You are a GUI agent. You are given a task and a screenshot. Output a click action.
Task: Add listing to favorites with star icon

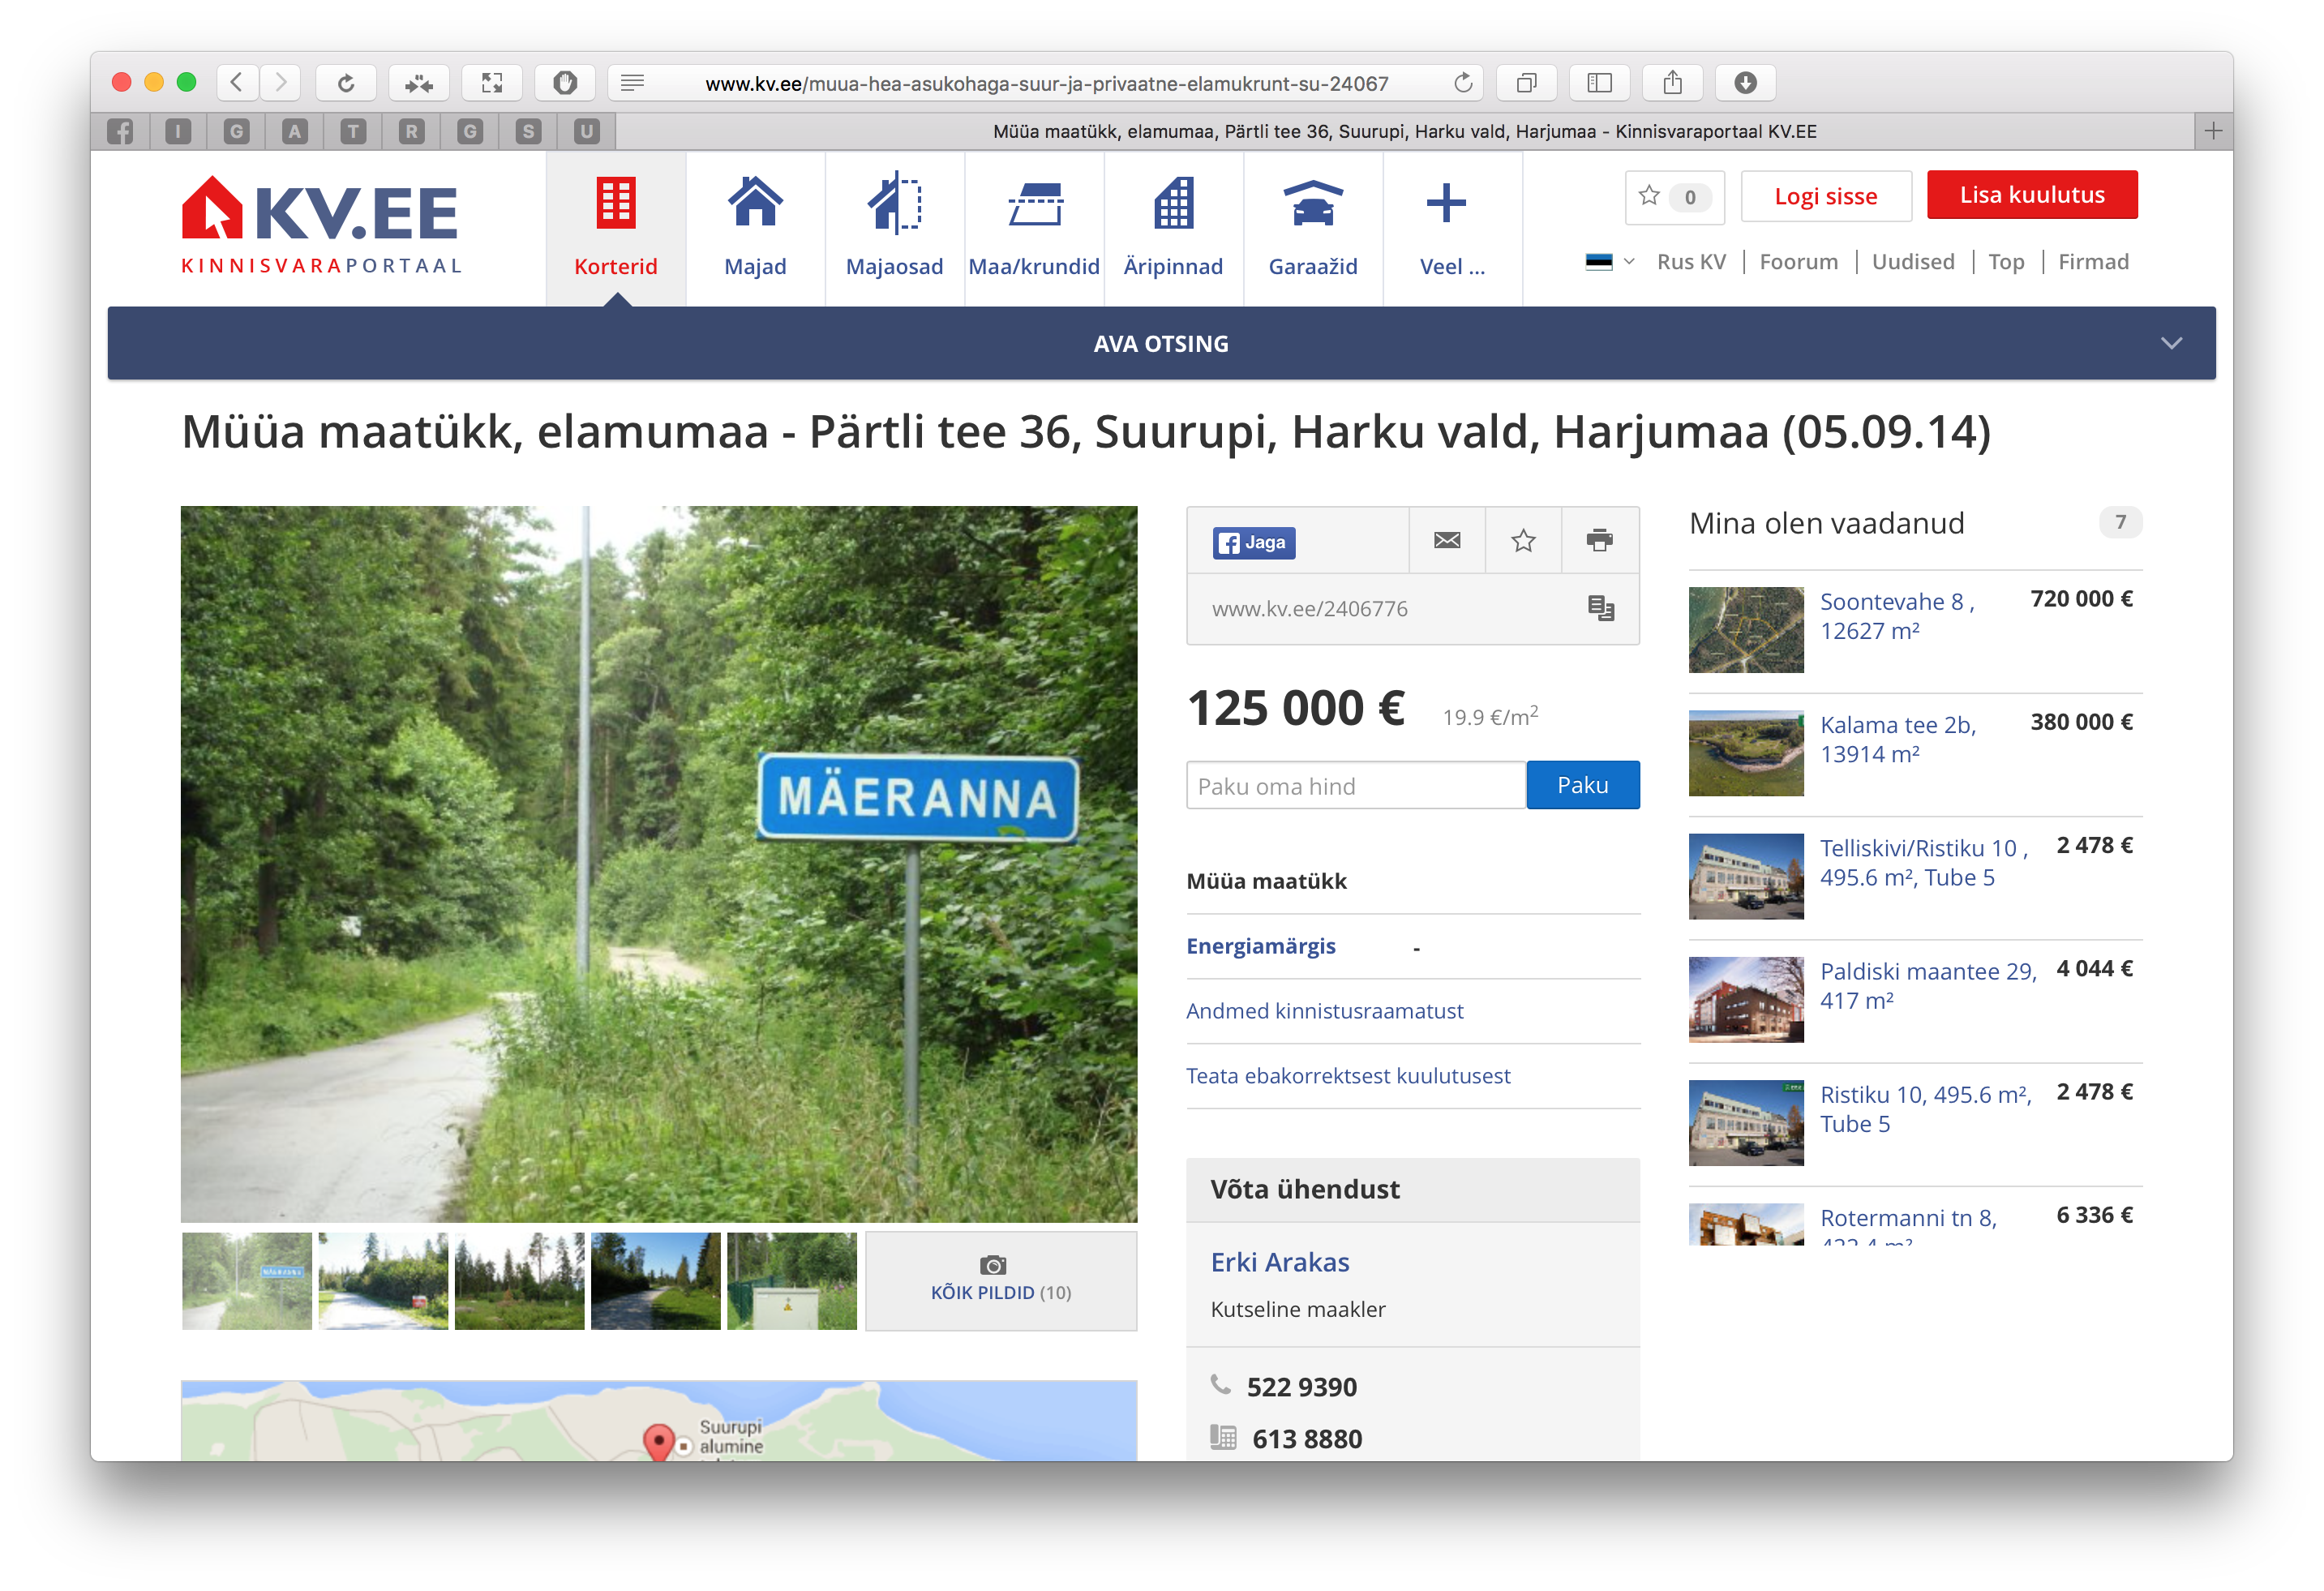coord(1523,541)
